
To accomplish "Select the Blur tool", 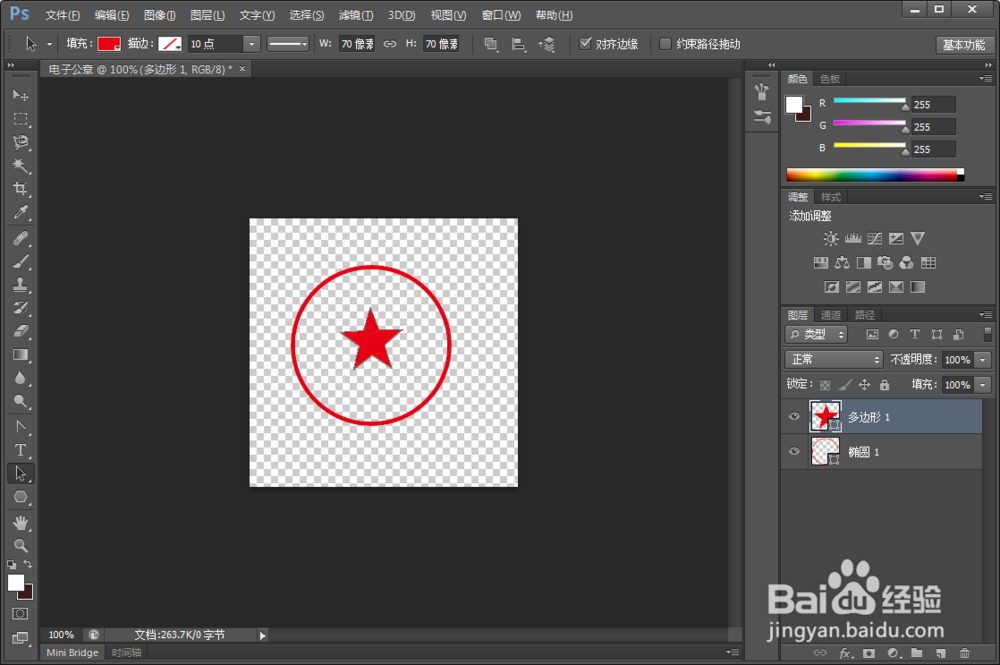I will click(x=20, y=377).
